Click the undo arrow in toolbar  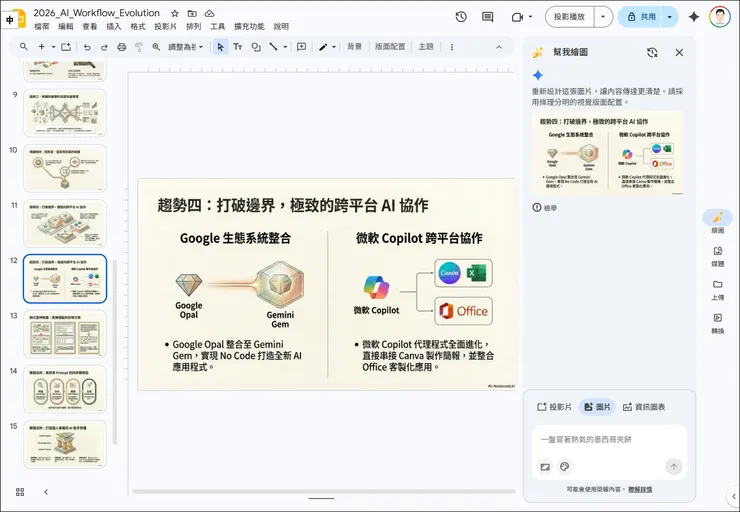click(x=87, y=47)
